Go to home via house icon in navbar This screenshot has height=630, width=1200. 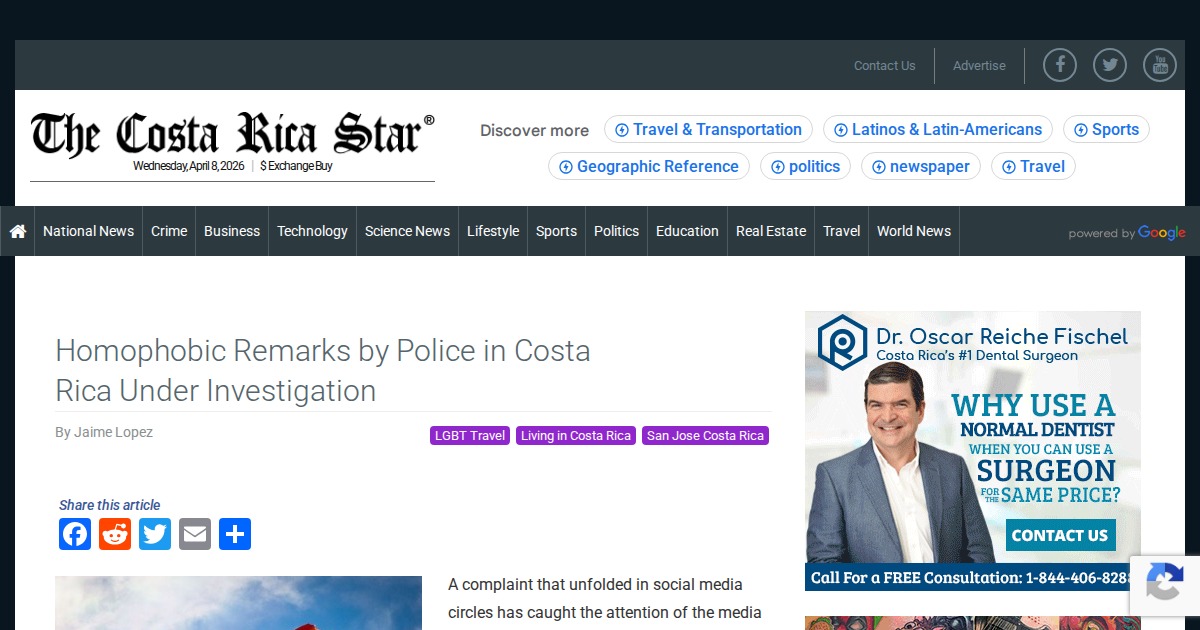point(18,231)
